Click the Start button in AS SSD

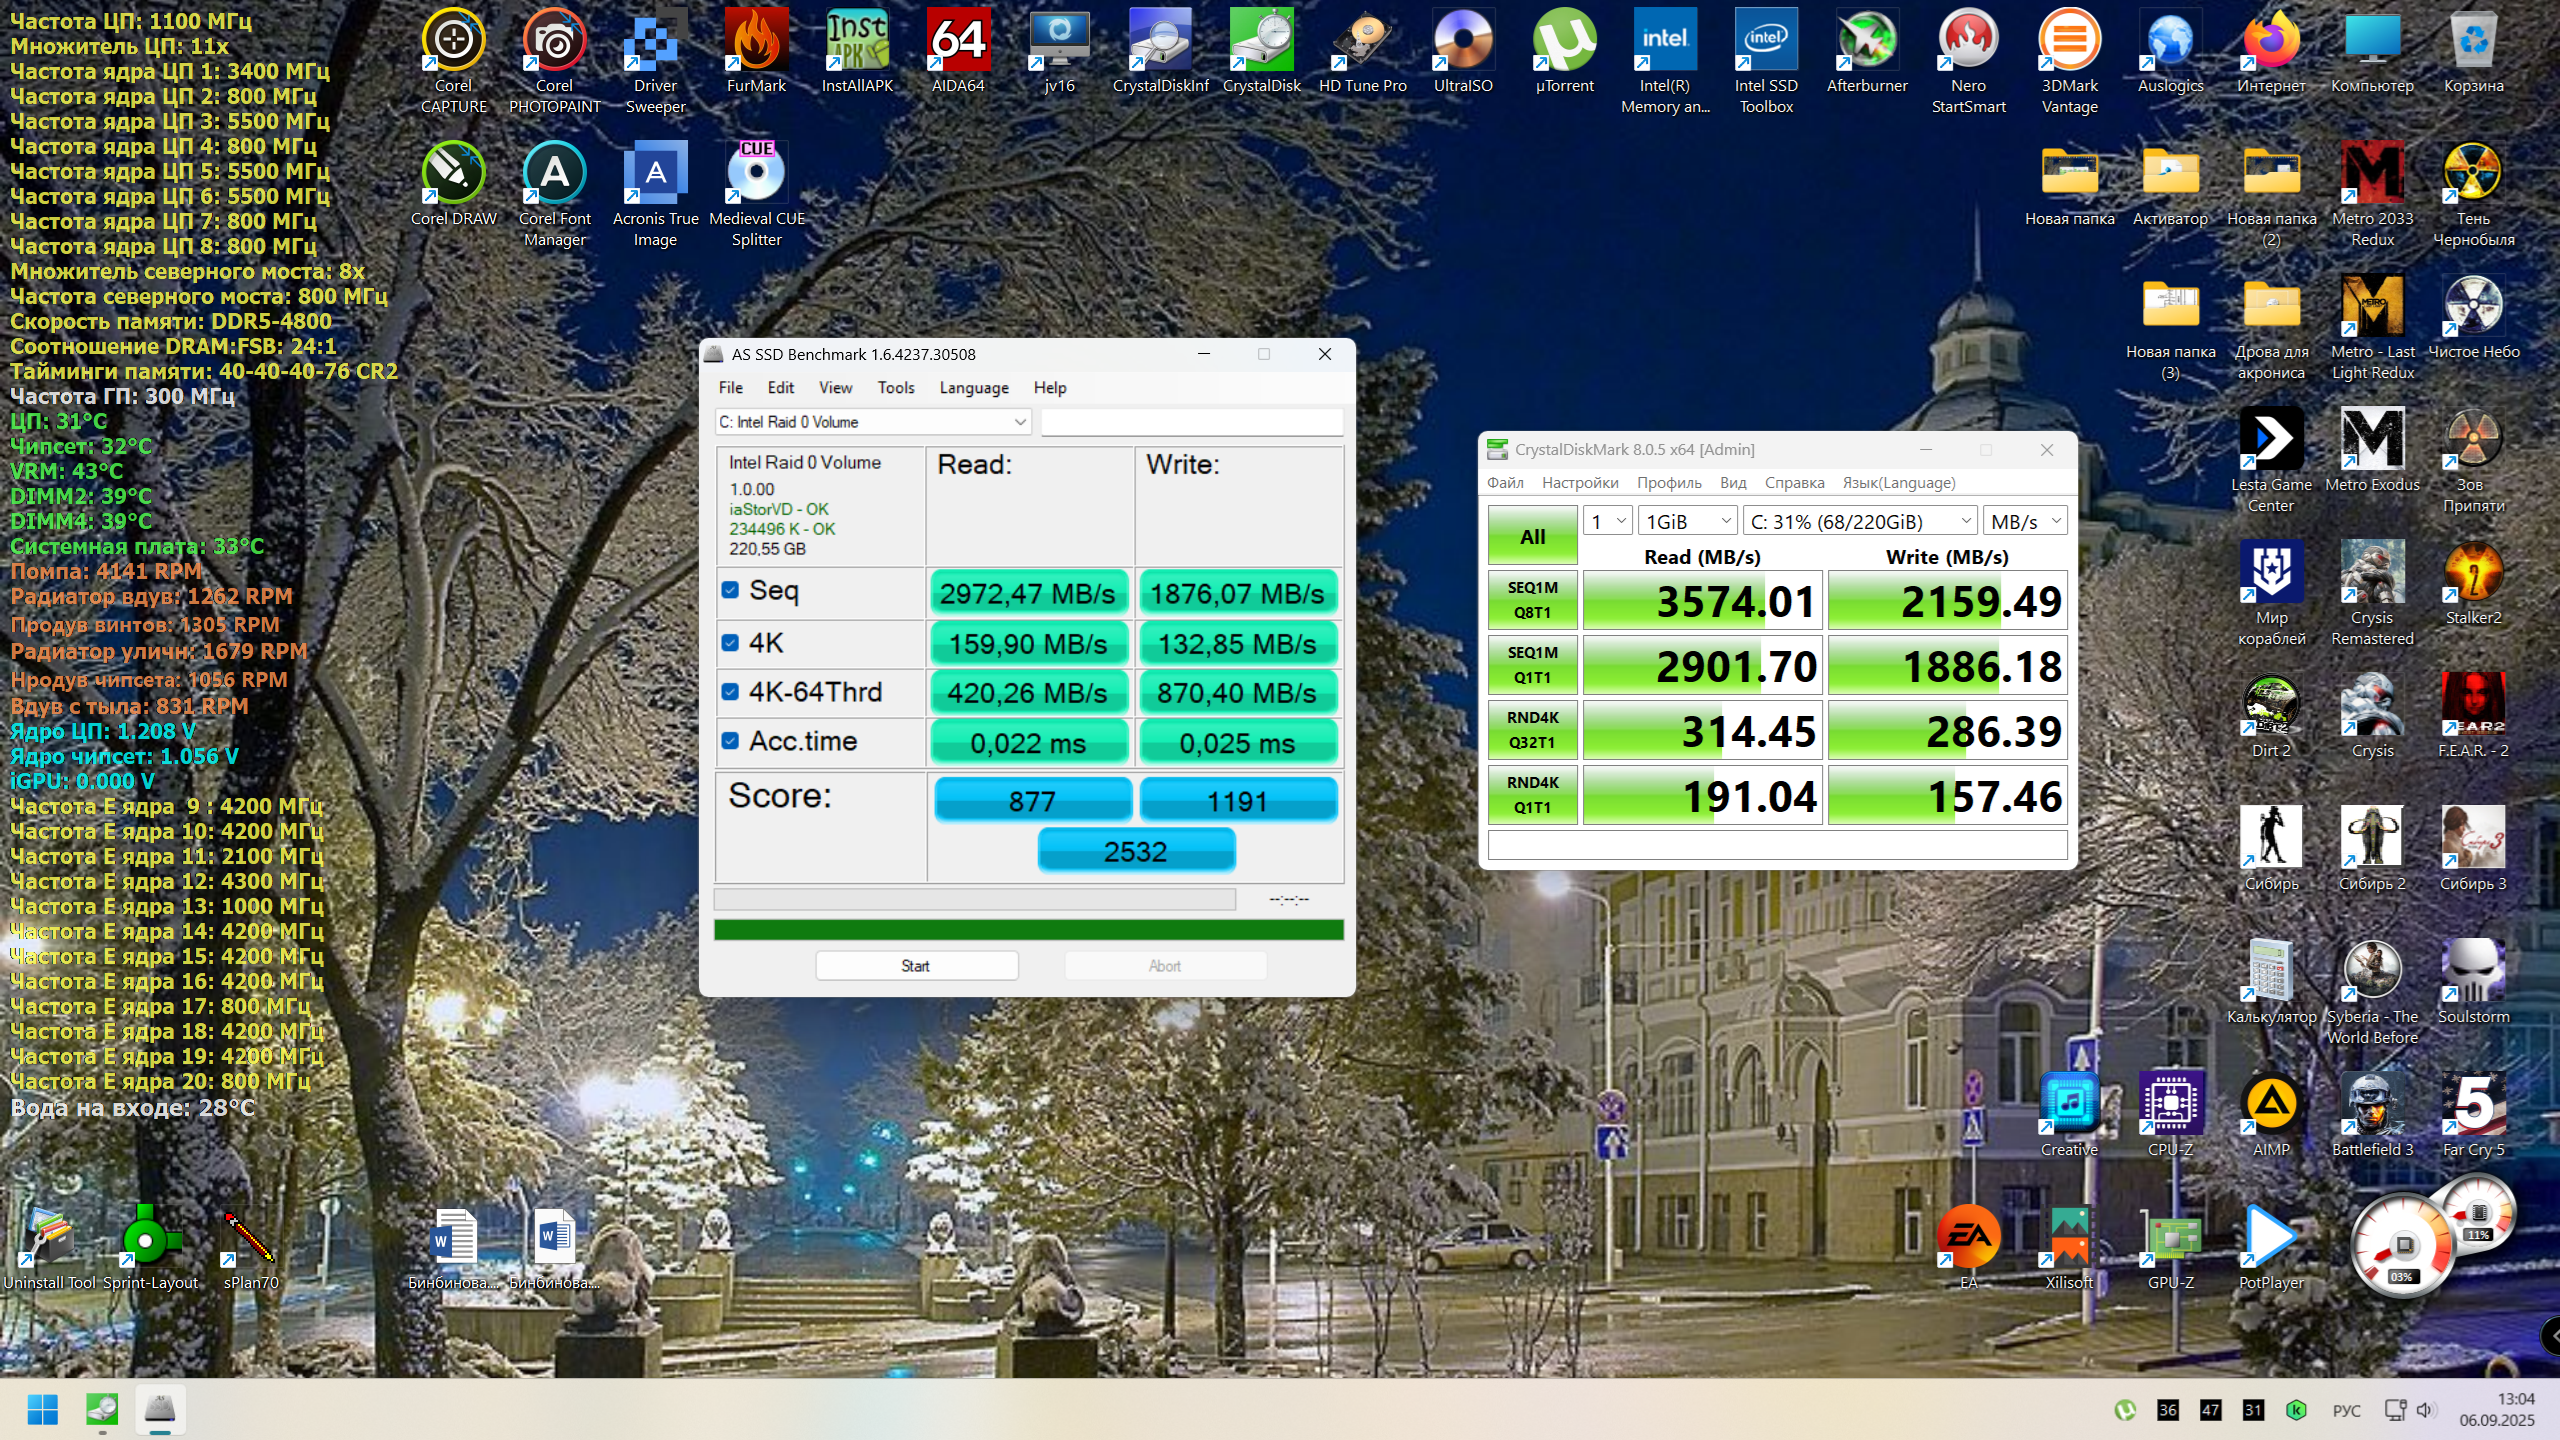[x=916, y=966]
